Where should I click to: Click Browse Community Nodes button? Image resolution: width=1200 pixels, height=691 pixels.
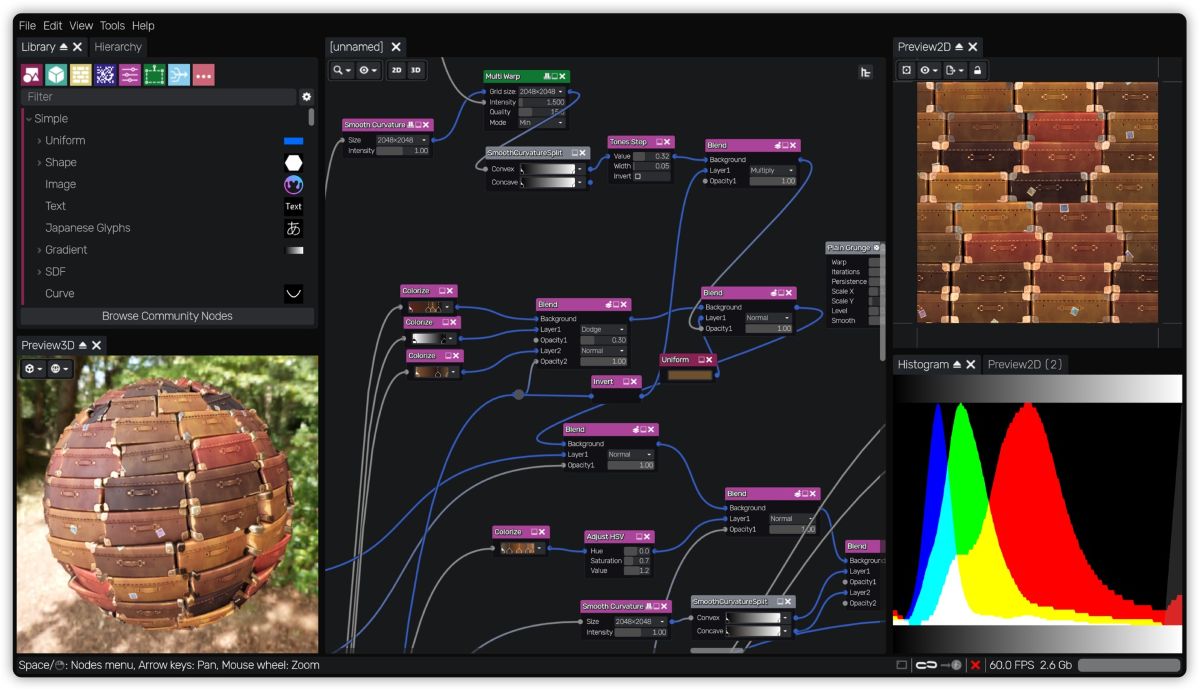pos(167,316)
